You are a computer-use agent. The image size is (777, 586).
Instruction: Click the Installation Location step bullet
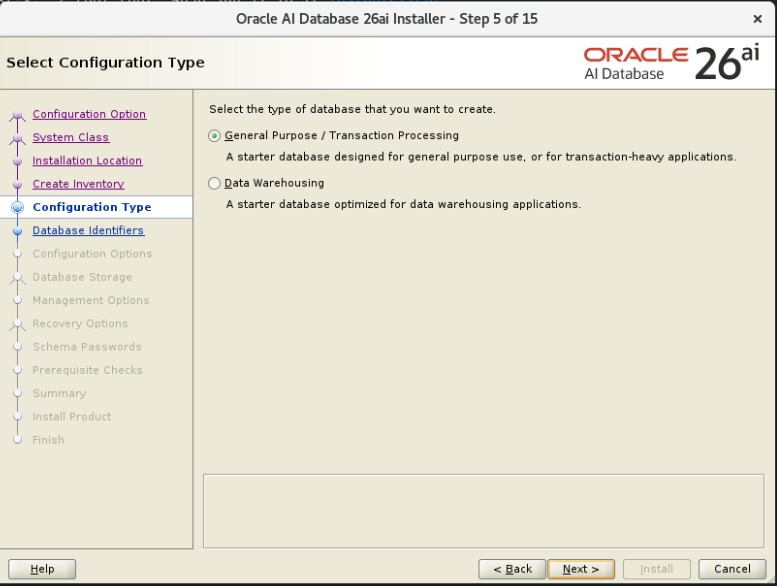(x=17, y=161)
